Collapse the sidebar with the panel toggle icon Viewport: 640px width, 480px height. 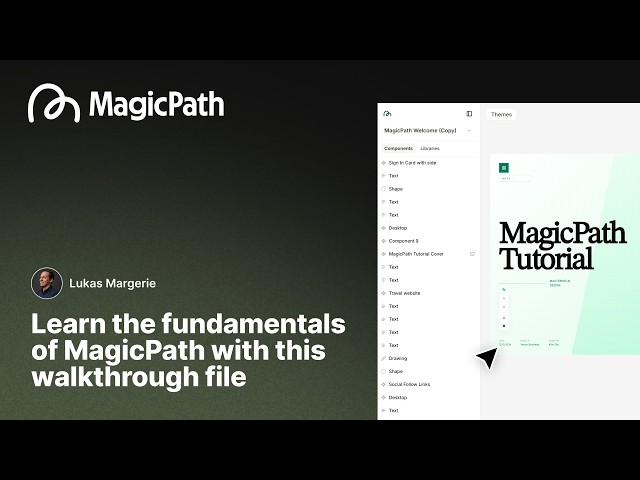(469, 114)
